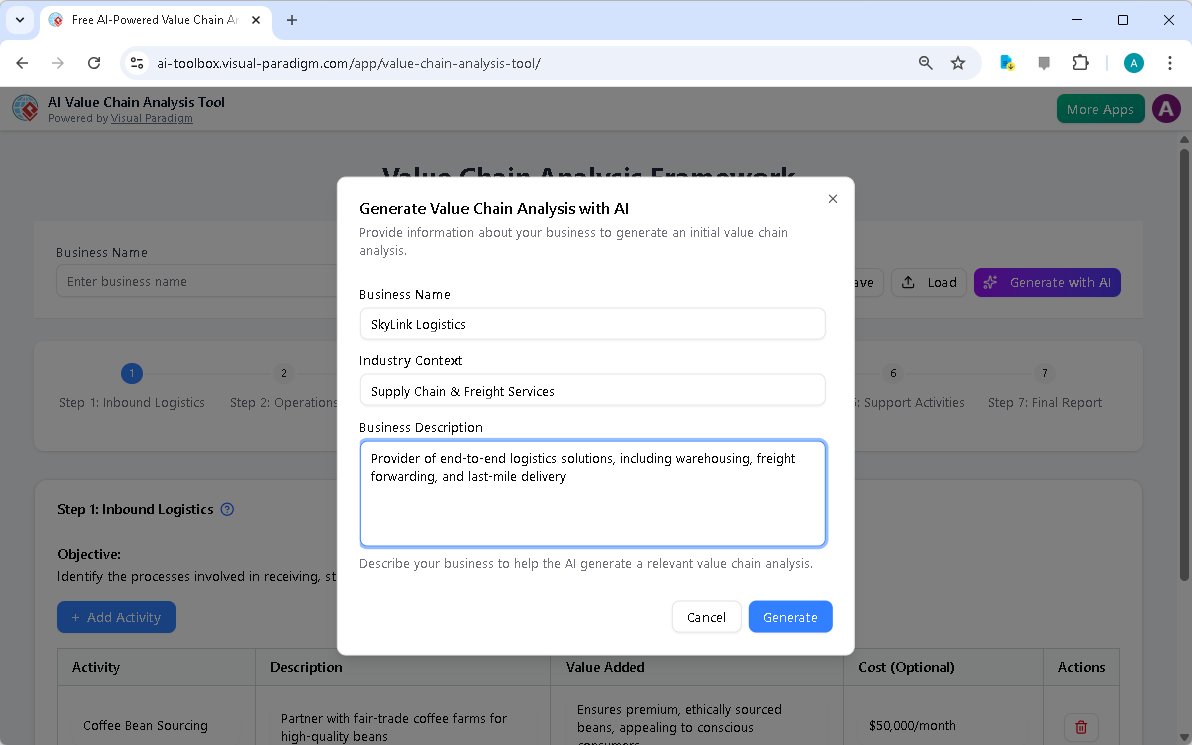Viewport: 1192px width, 745px height.
Task: Open the More Apps menu
Action: [x=1099, y=109]
